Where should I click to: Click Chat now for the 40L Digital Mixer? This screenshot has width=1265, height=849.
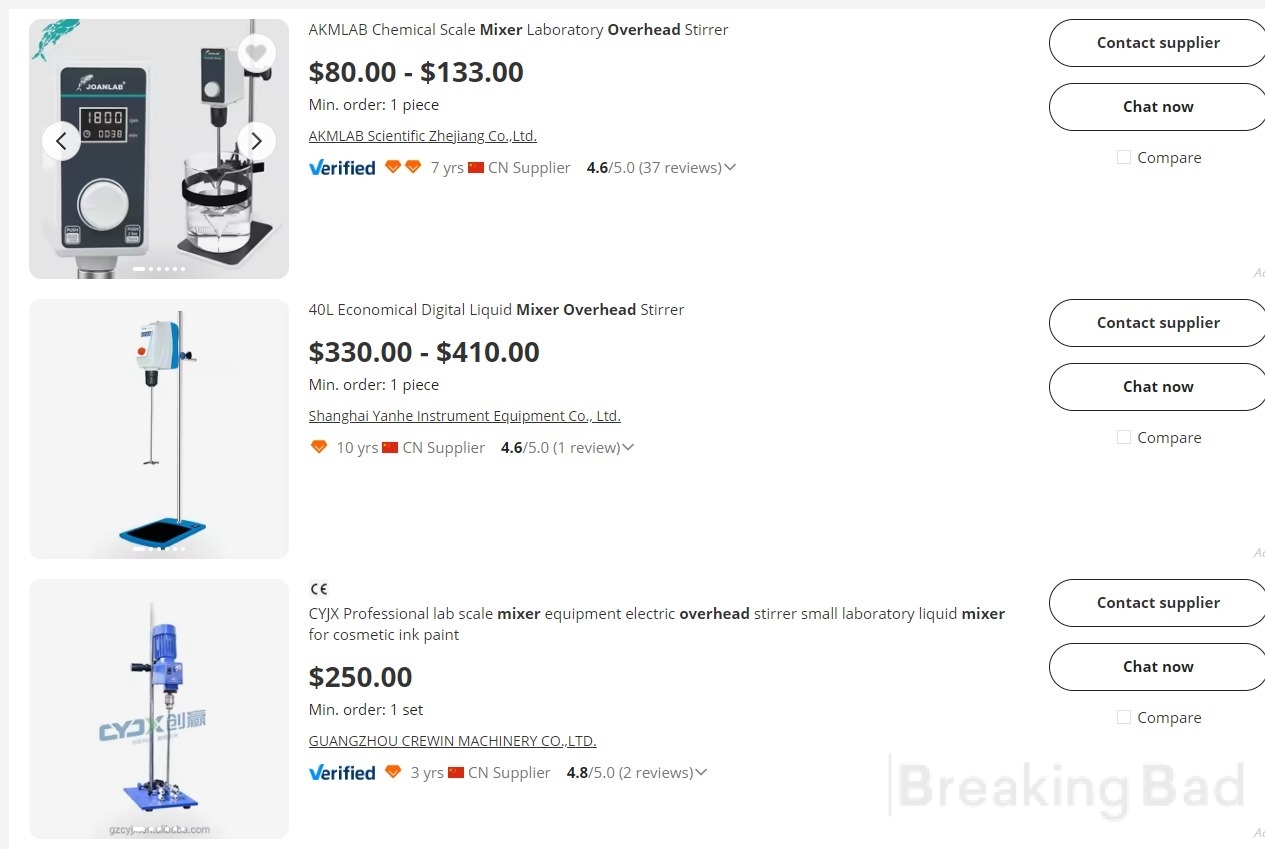pyautogui.click(x=1158, y=387)
